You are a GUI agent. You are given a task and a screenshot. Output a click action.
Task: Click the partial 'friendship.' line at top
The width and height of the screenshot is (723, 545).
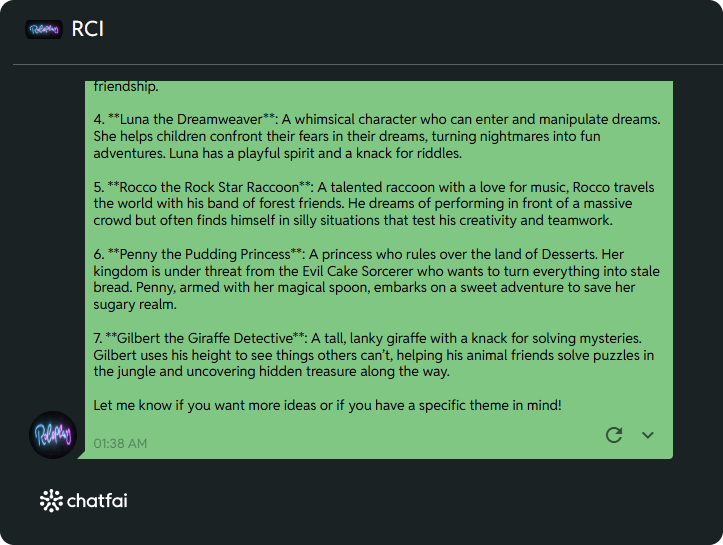126,86
